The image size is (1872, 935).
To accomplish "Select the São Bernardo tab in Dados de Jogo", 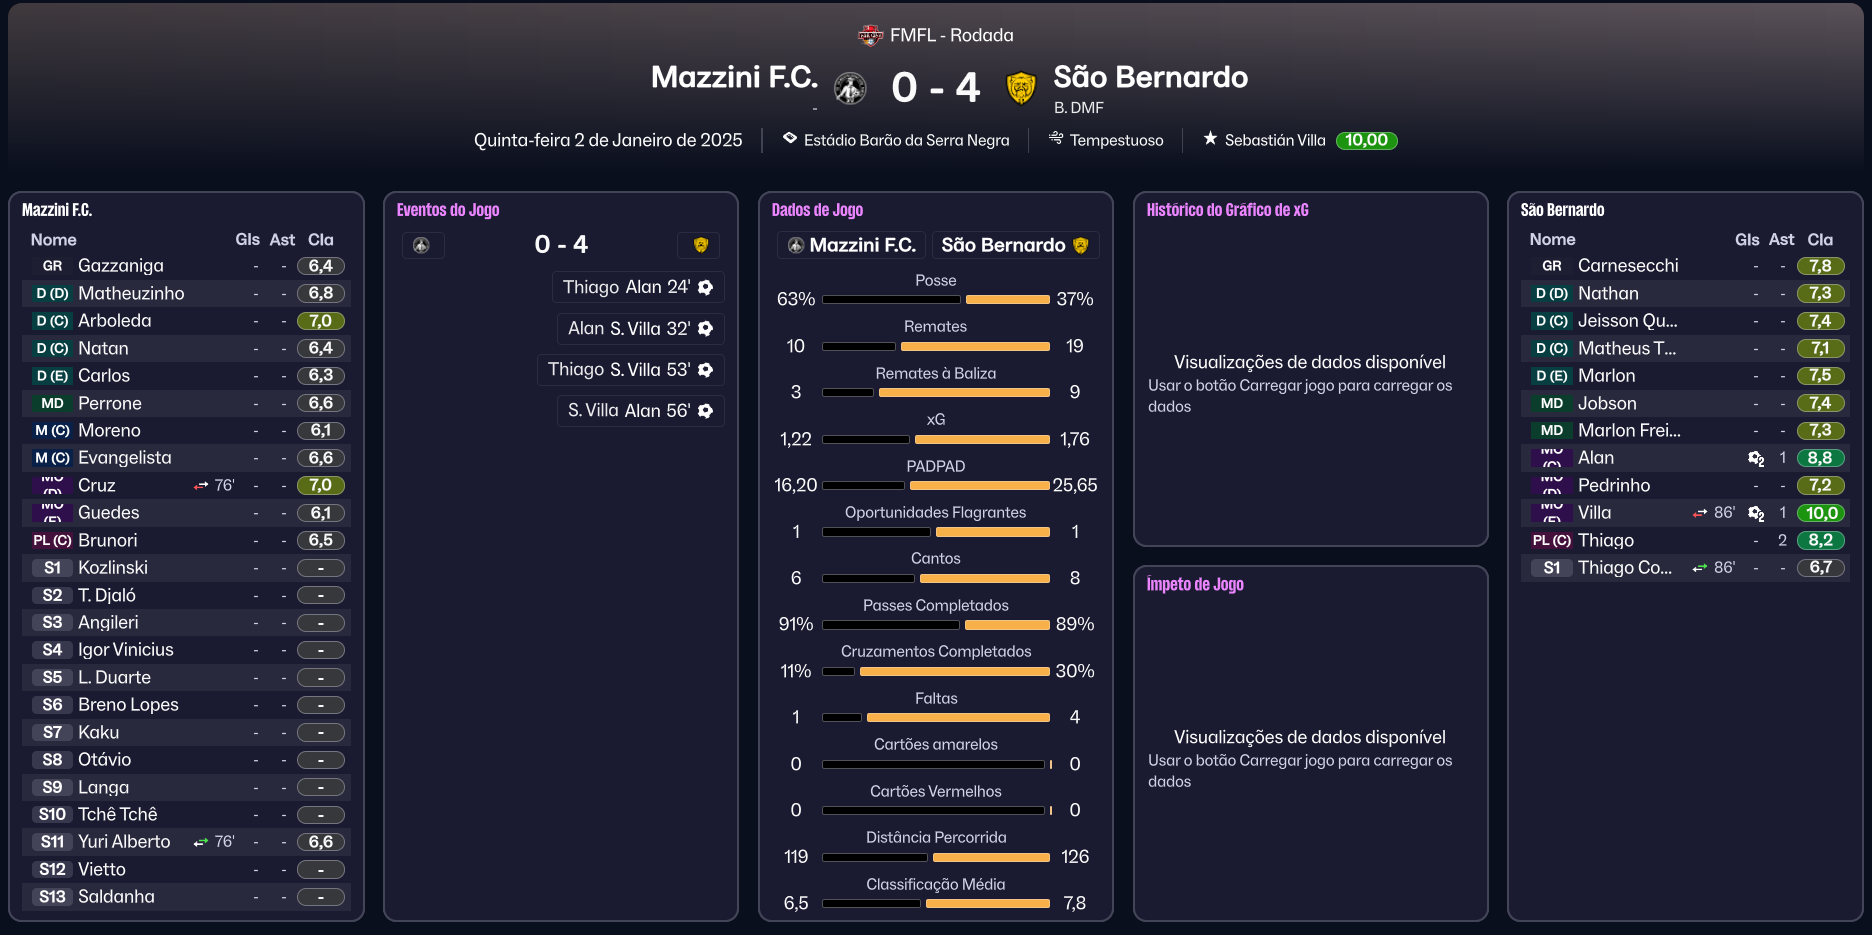I will point(1014,245).
